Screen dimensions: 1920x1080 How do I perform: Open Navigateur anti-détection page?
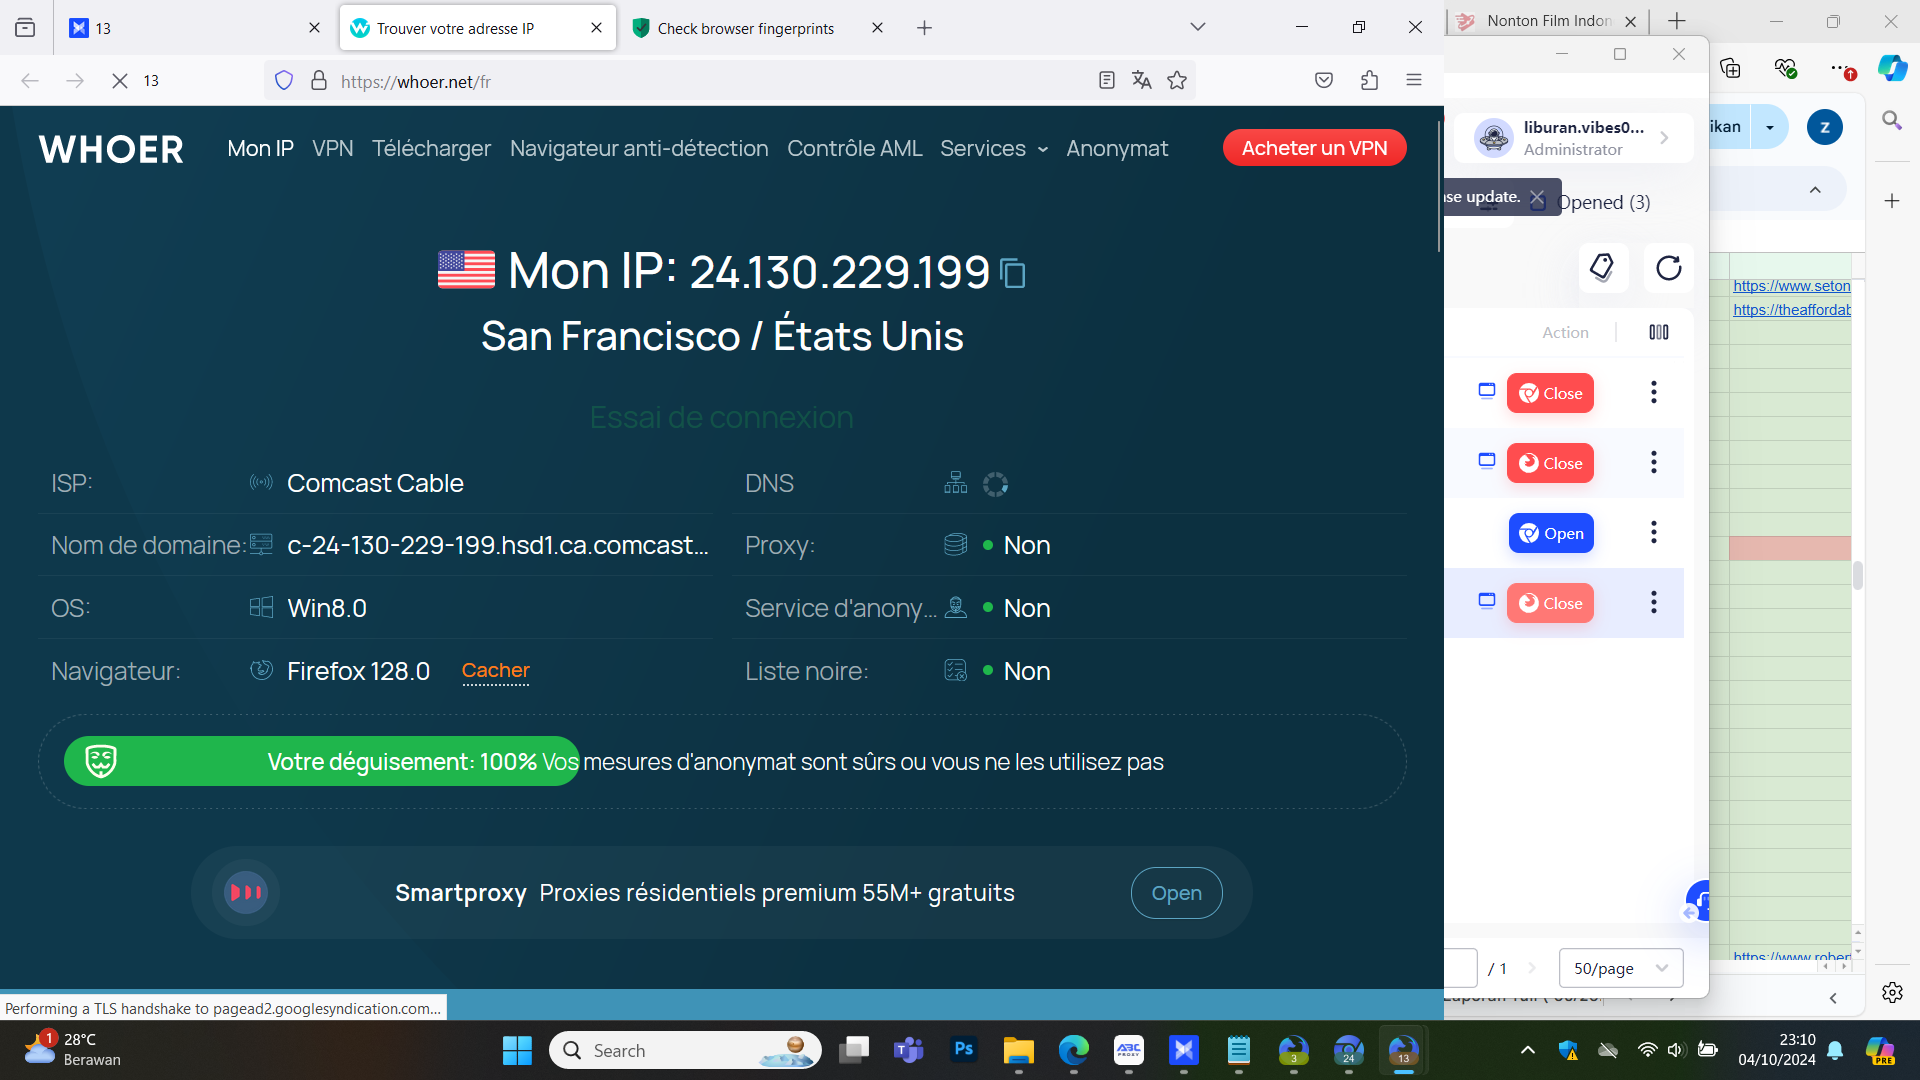pyautogui.click(x=639, y=148)
